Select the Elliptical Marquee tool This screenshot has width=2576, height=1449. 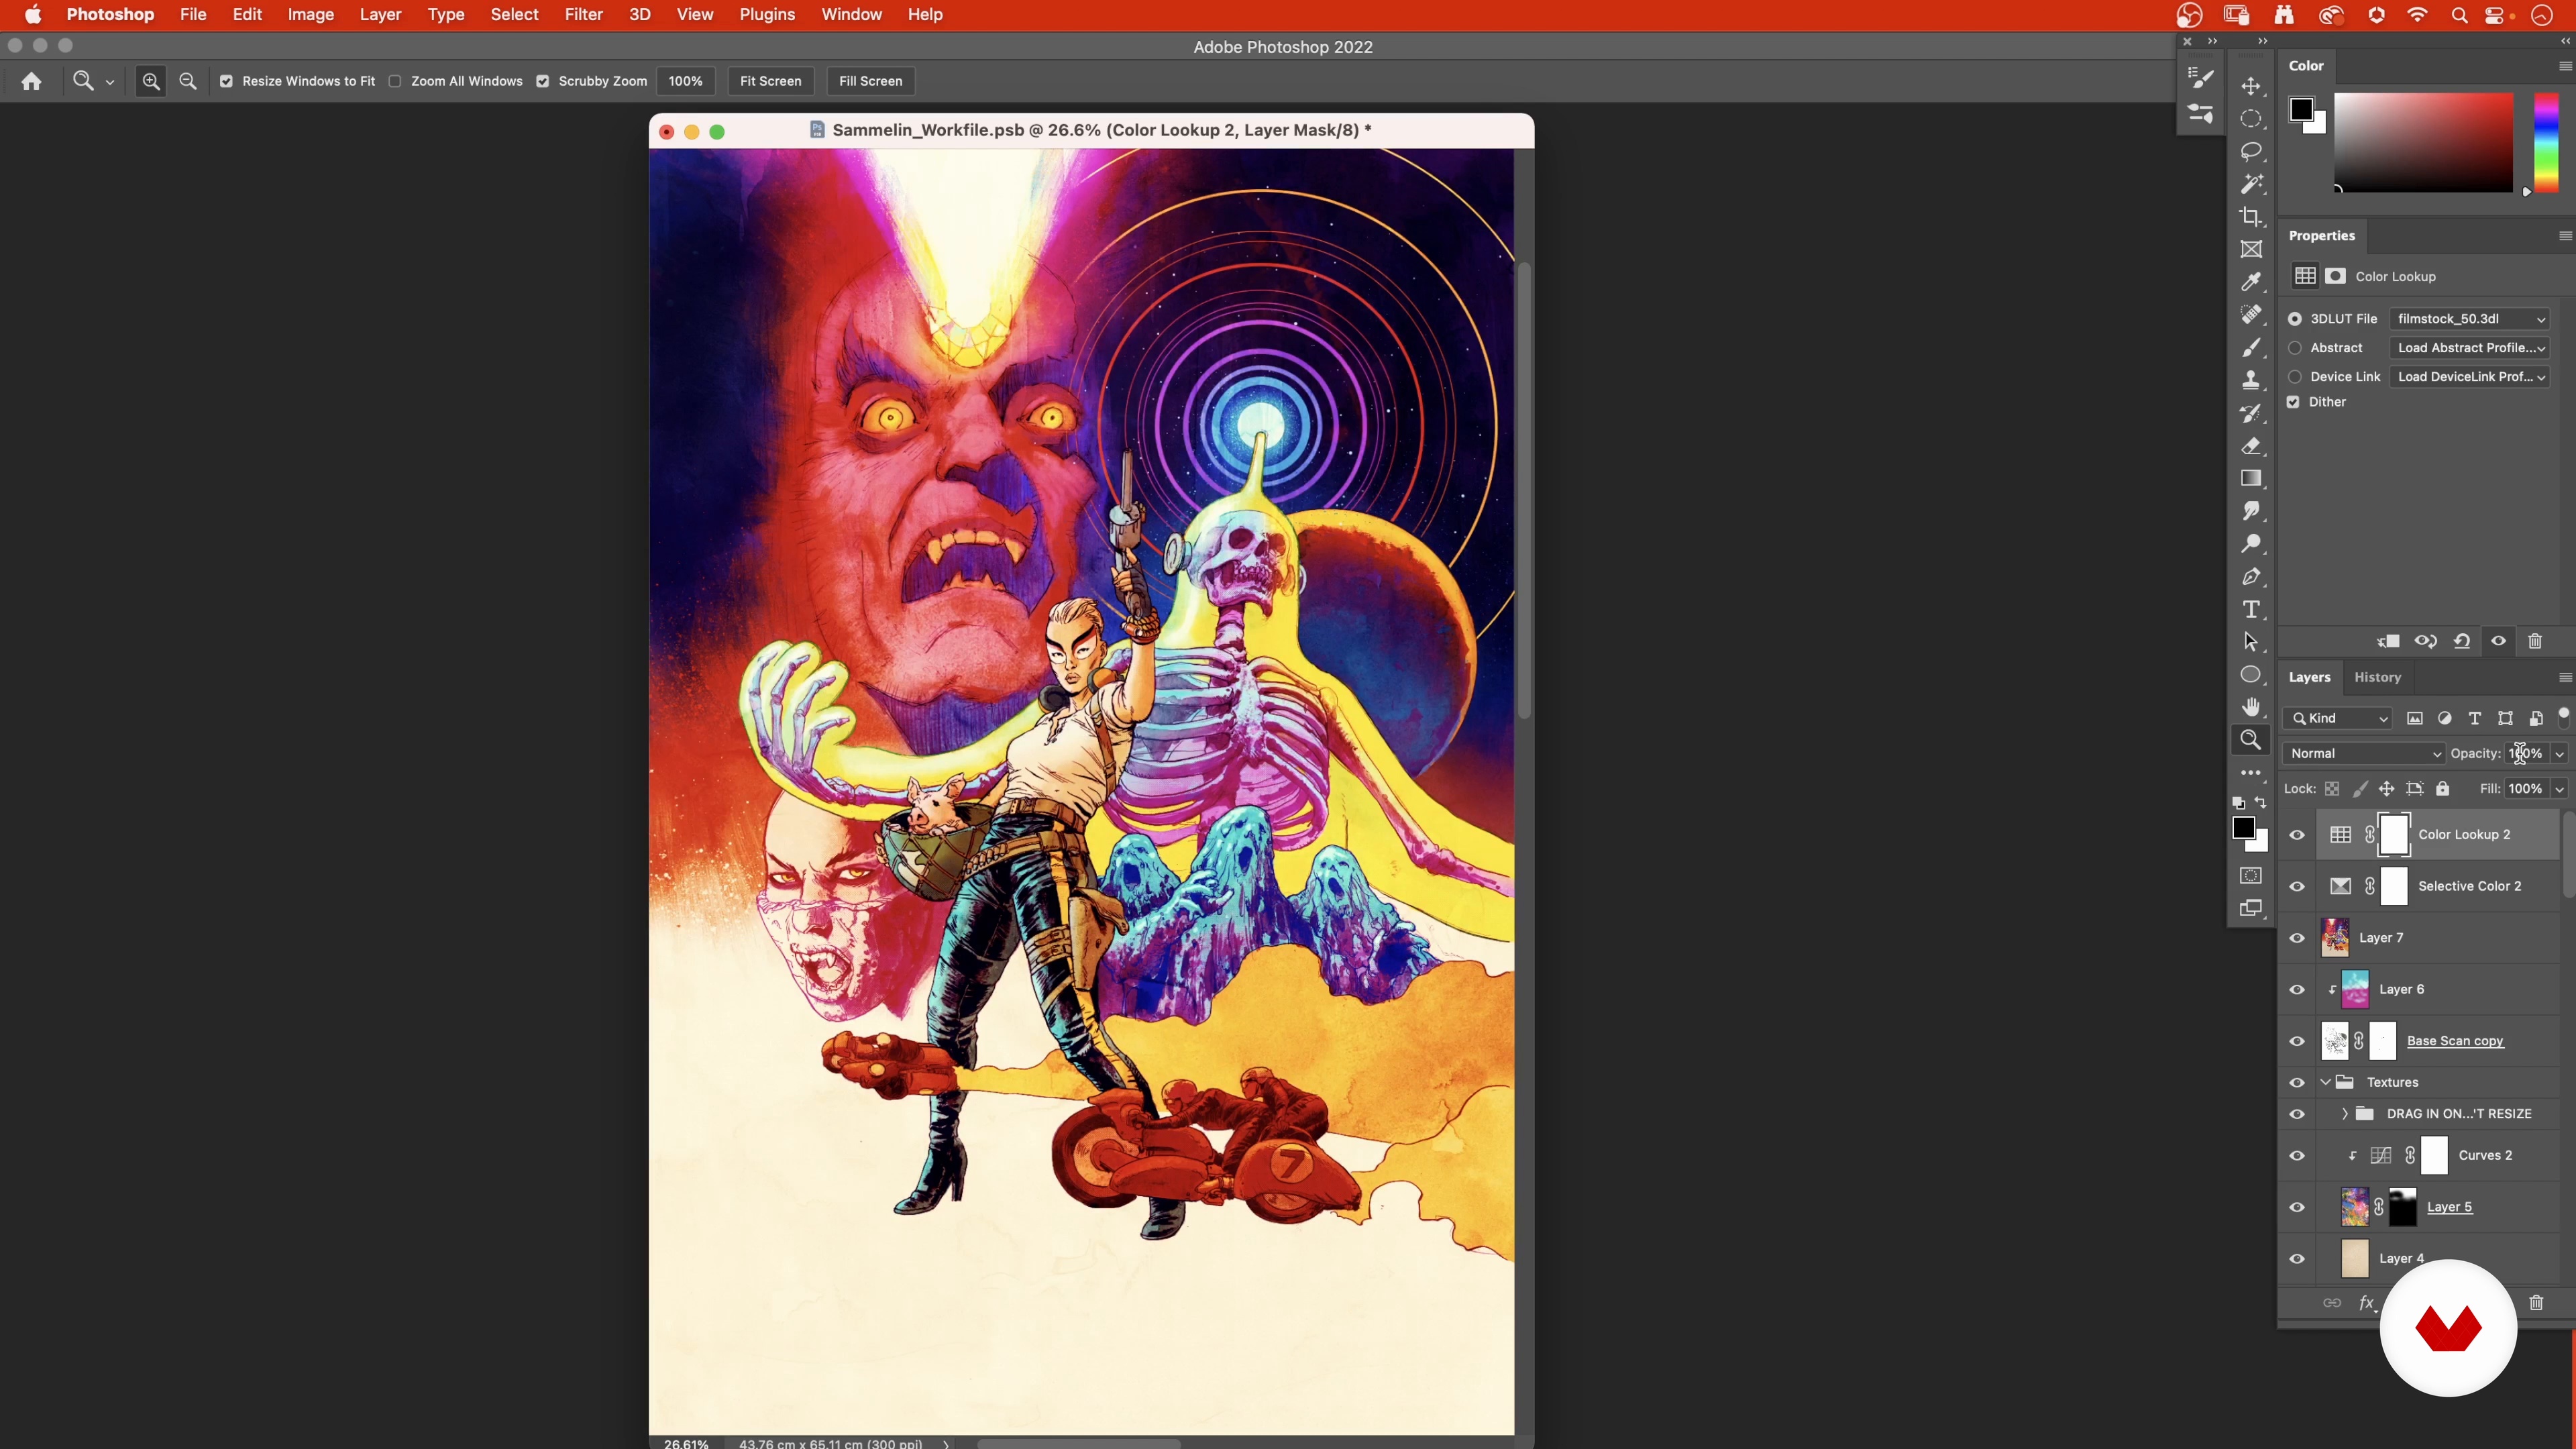coord(2251,119)
